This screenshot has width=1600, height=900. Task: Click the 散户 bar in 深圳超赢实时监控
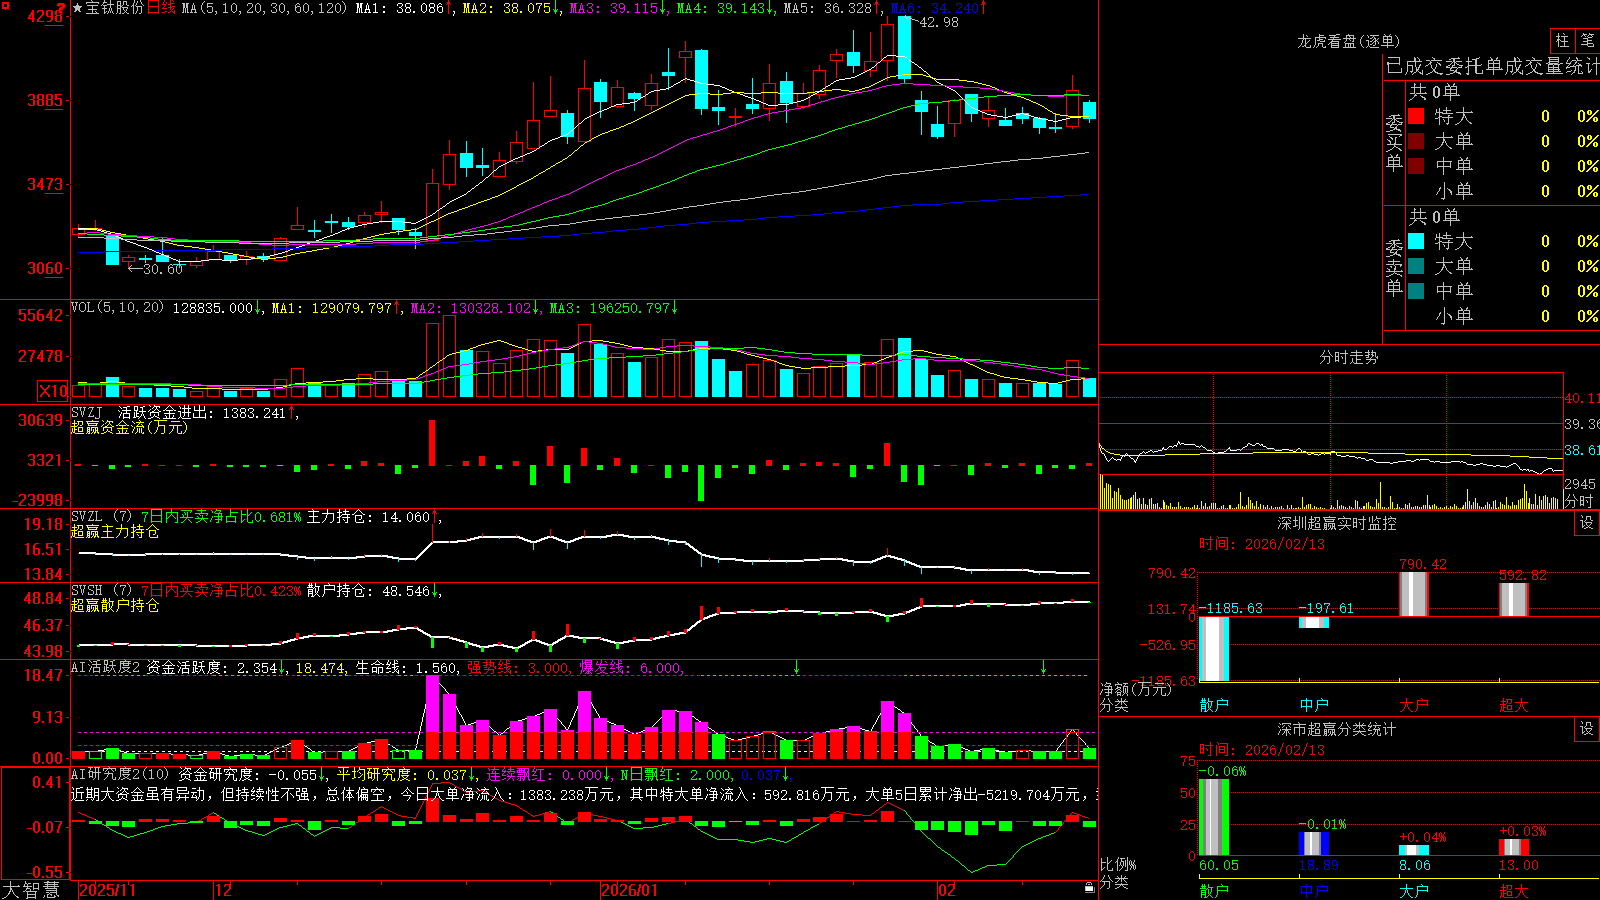(1214, 649)
